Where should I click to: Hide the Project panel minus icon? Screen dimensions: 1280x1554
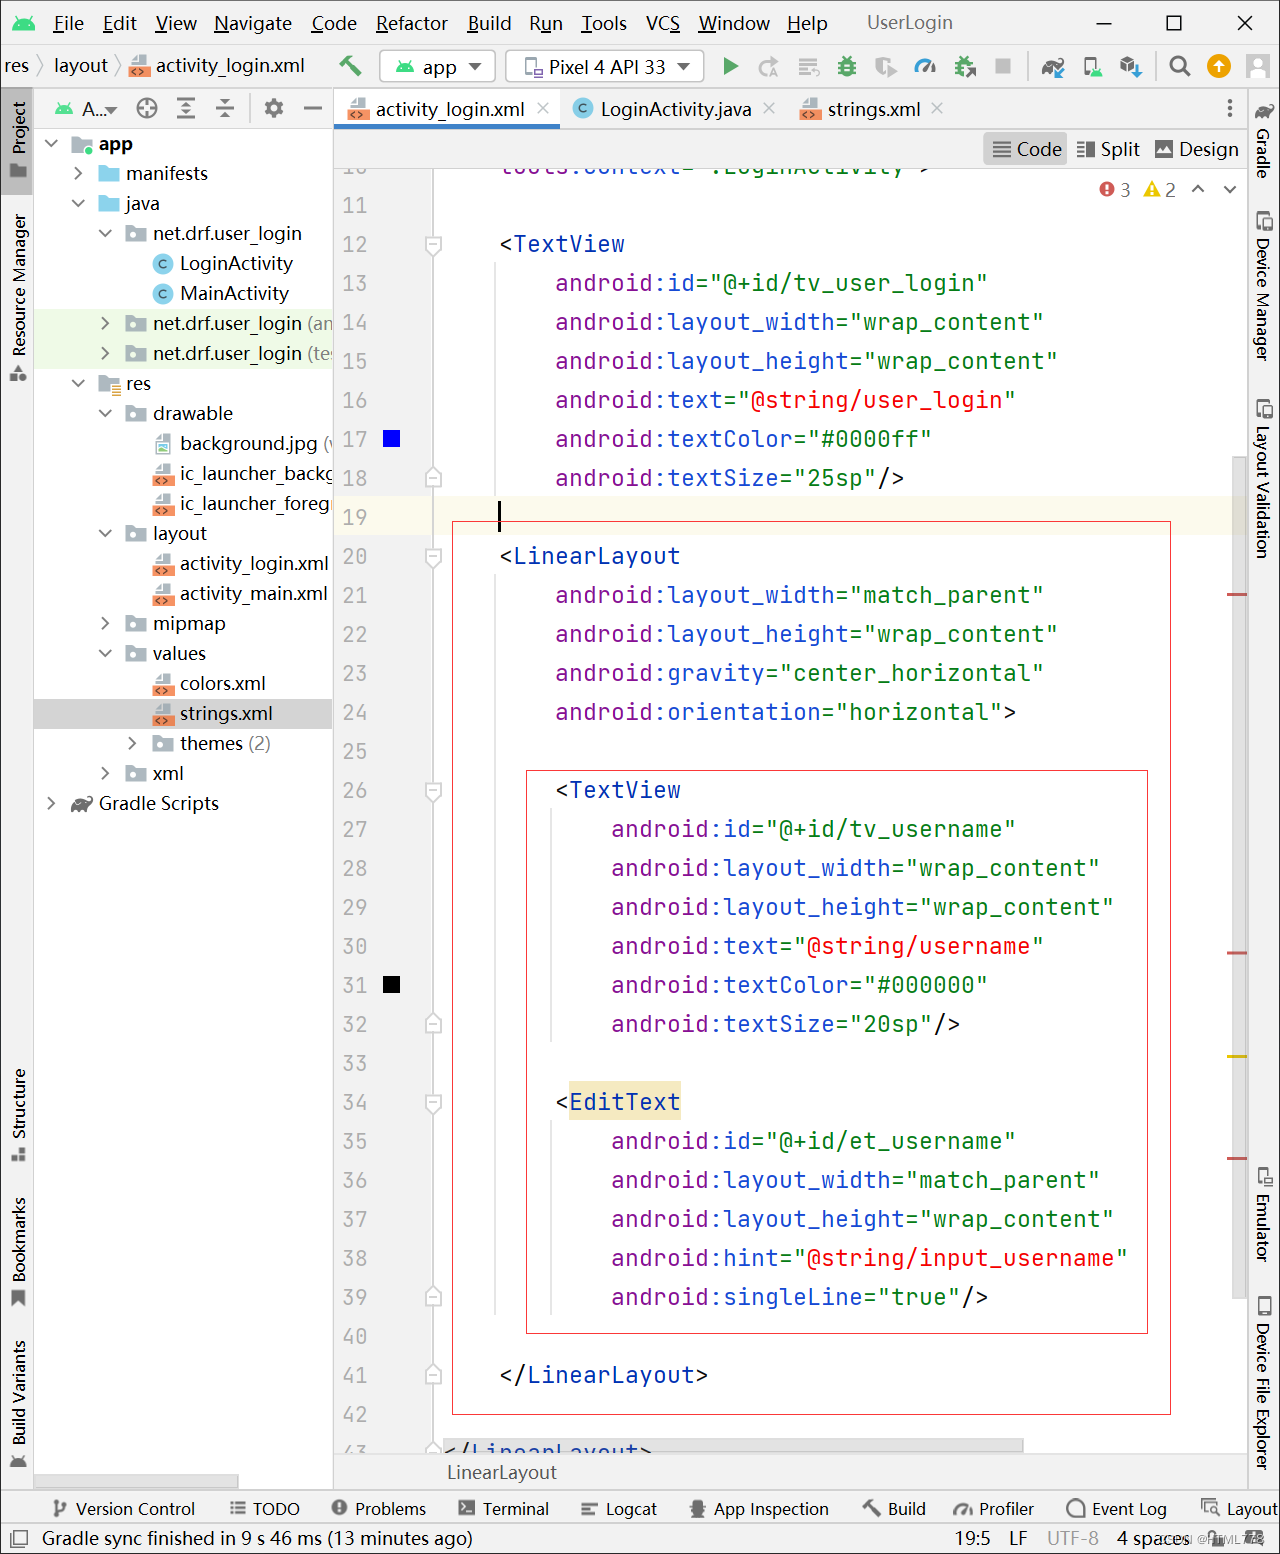313,108
